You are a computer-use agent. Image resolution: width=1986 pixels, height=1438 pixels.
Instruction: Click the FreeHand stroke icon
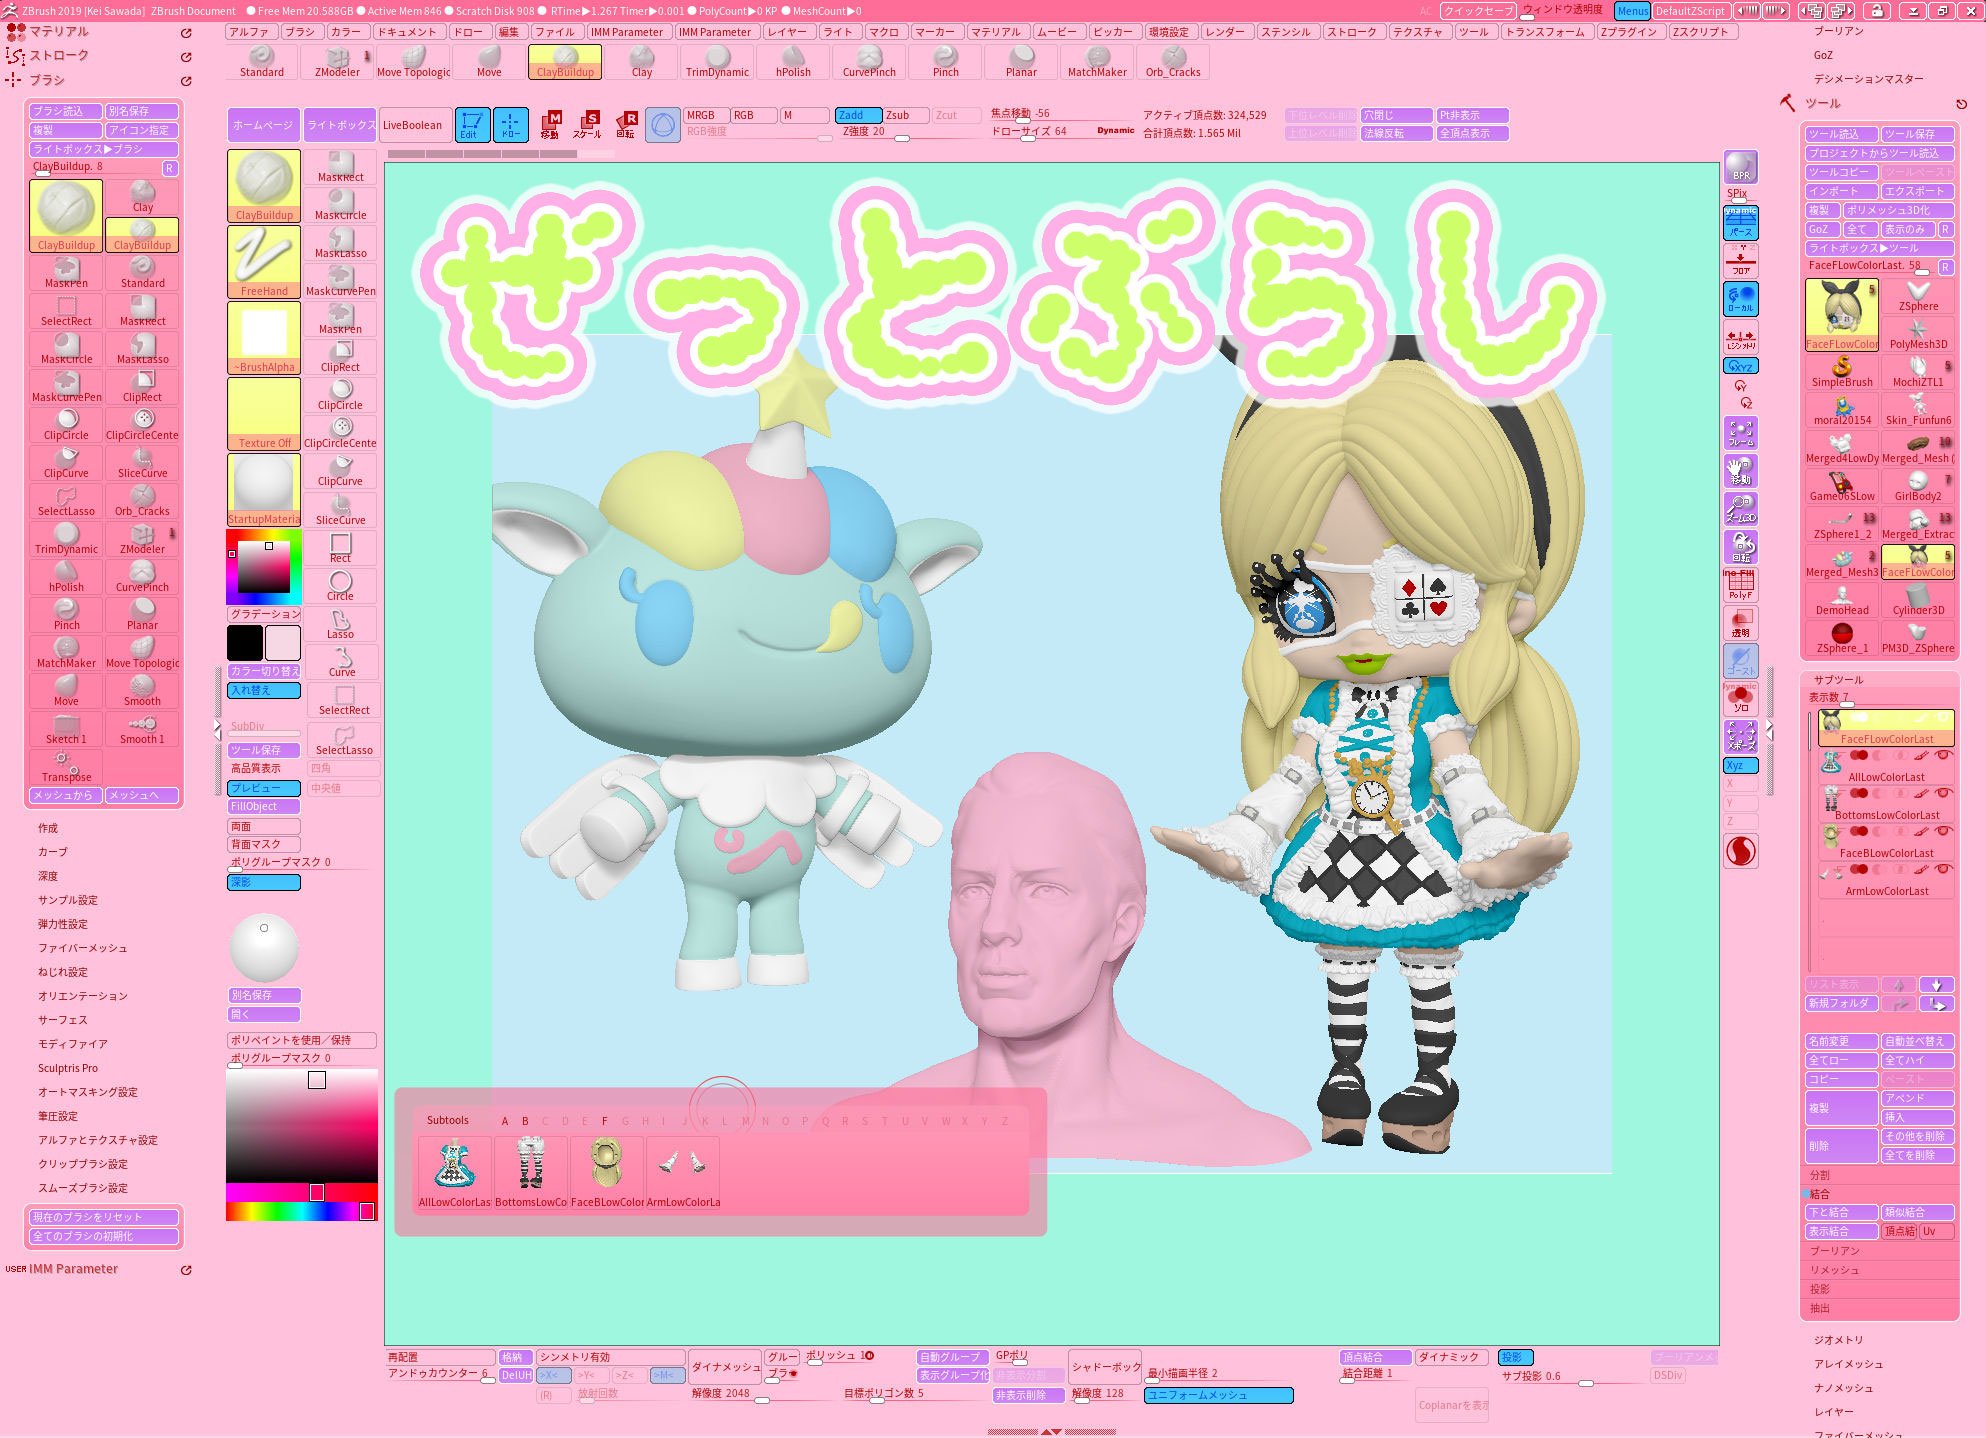coord(264,262)
